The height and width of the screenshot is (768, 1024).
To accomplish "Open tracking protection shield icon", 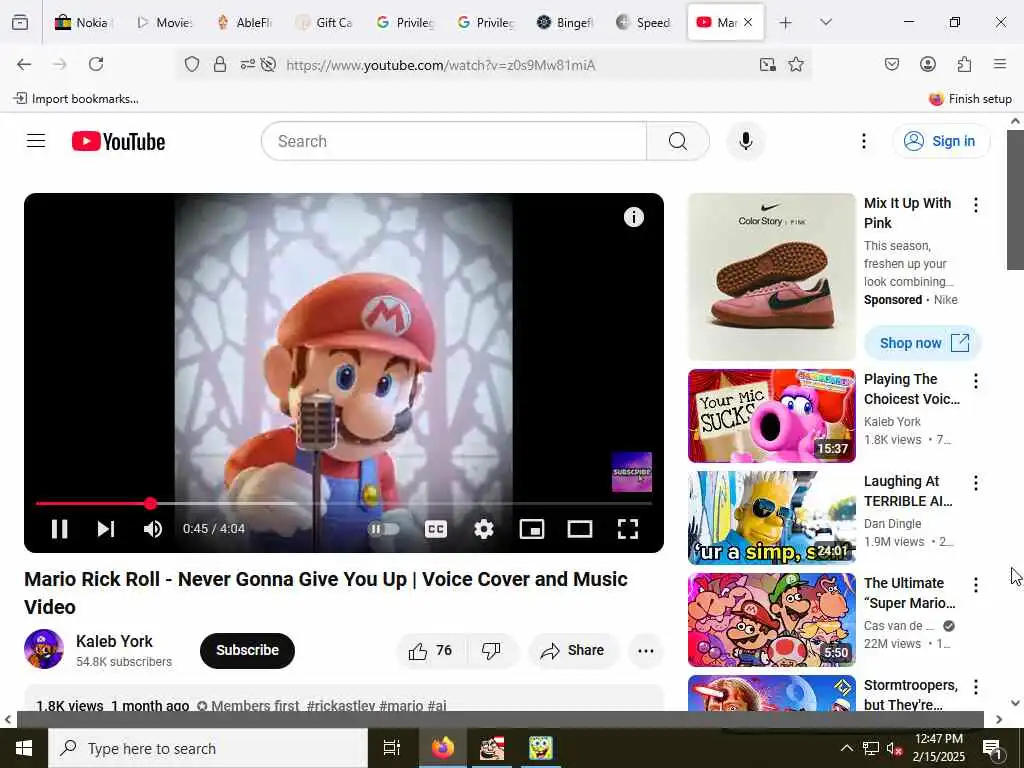I will (x=191, y=64).
